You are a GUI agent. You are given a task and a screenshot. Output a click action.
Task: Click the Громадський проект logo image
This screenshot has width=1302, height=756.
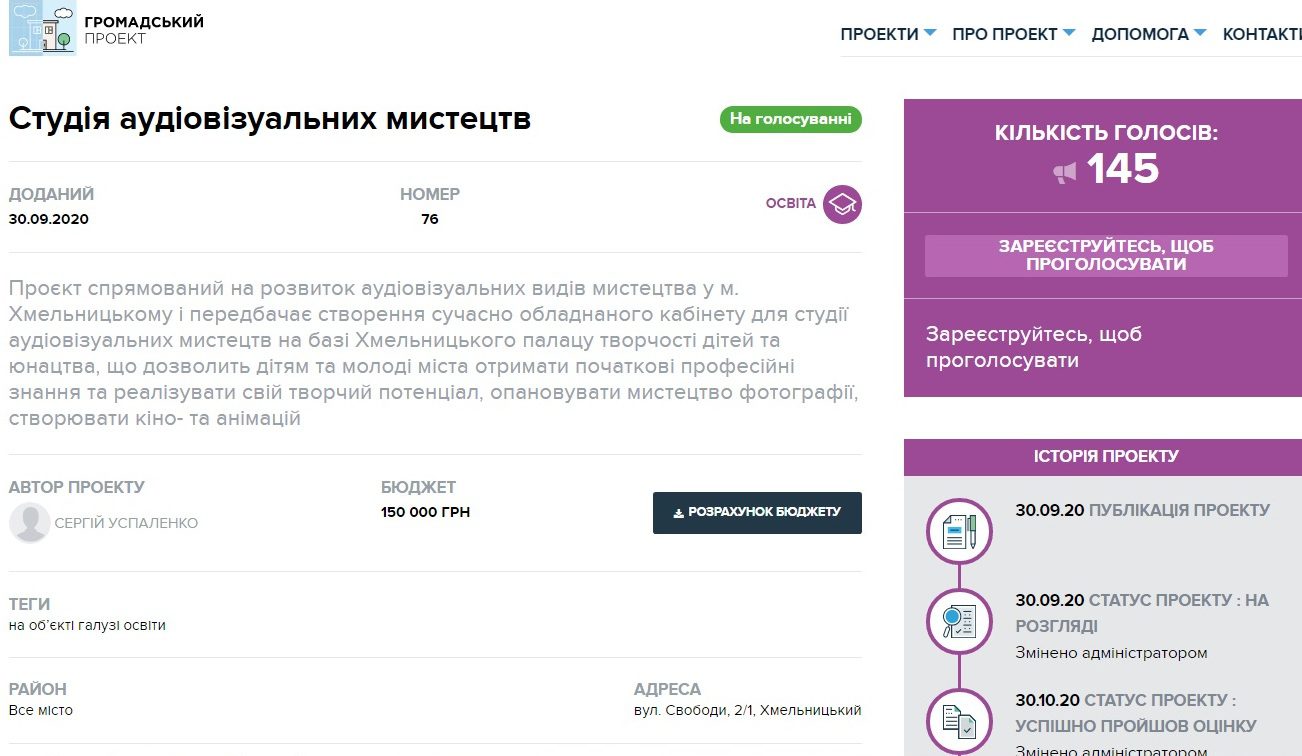point(42,29)
